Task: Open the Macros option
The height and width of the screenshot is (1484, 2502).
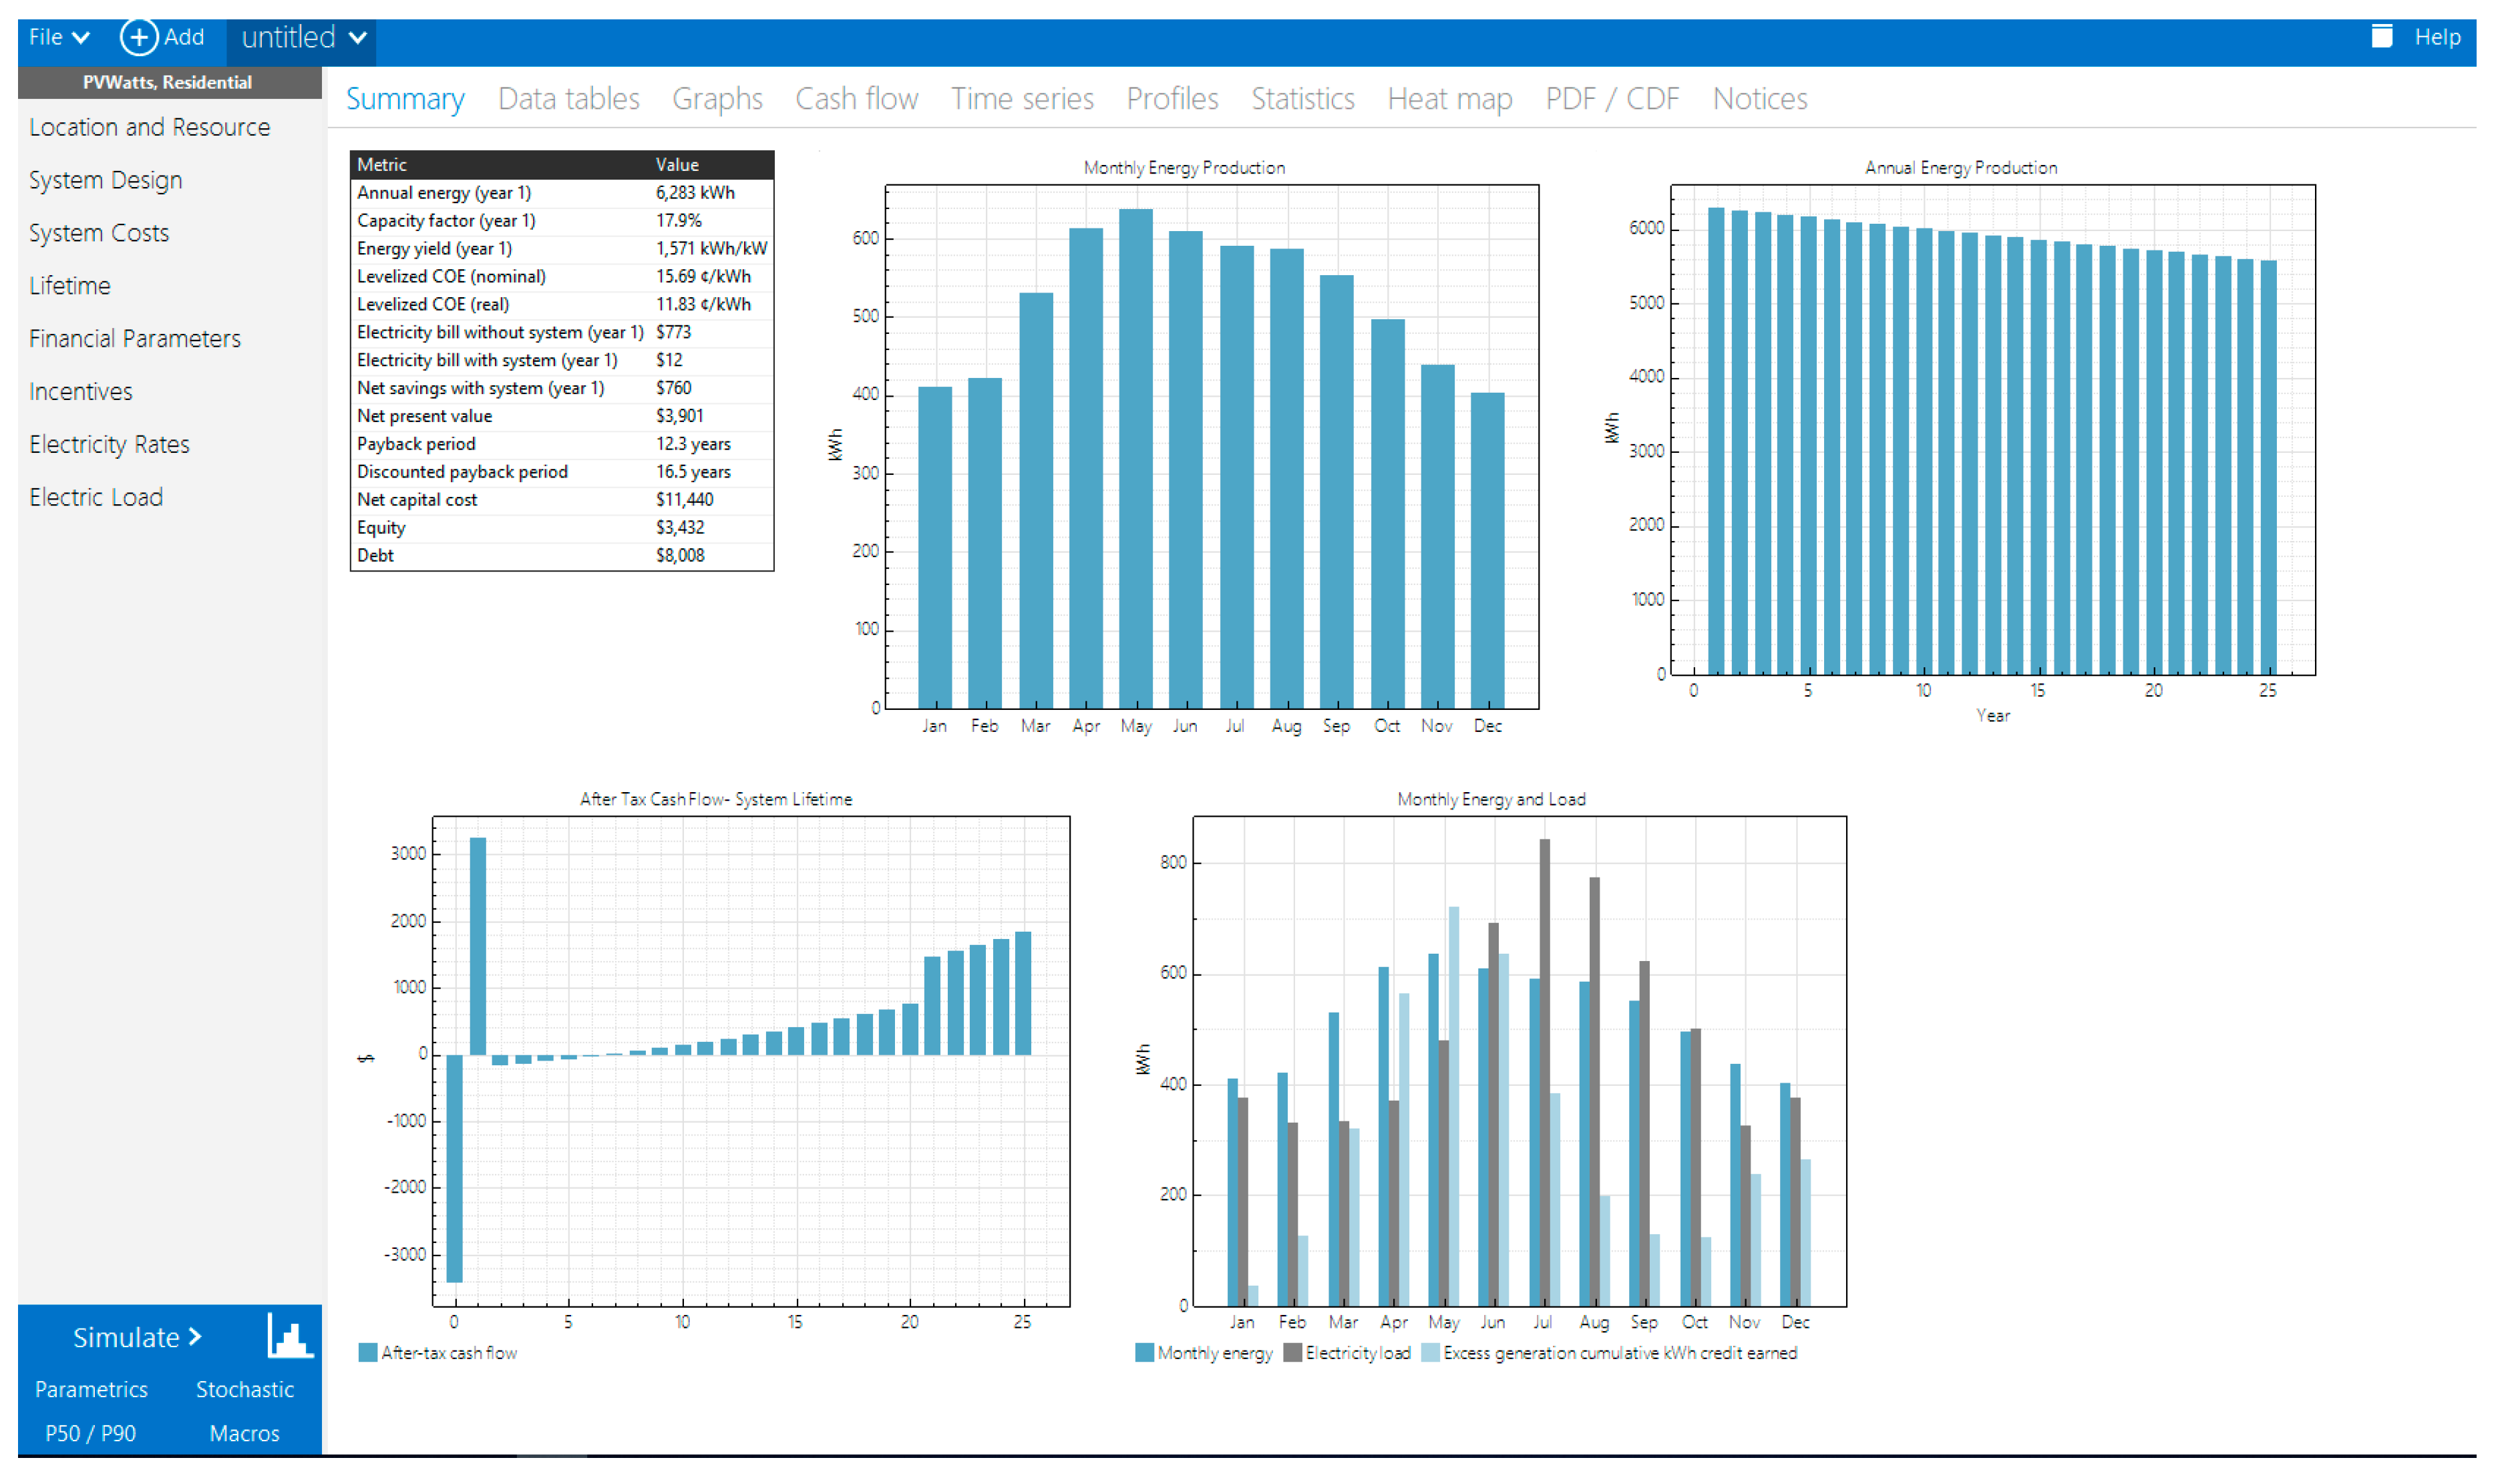Action: [244, 1433]
